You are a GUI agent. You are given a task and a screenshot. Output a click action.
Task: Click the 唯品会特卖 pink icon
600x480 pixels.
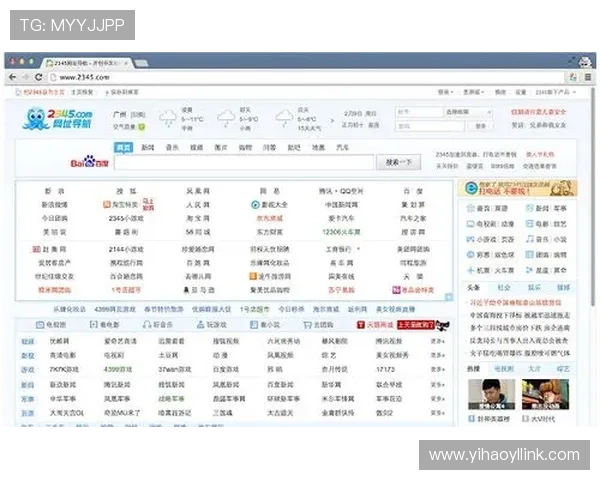tap(396, 290)
